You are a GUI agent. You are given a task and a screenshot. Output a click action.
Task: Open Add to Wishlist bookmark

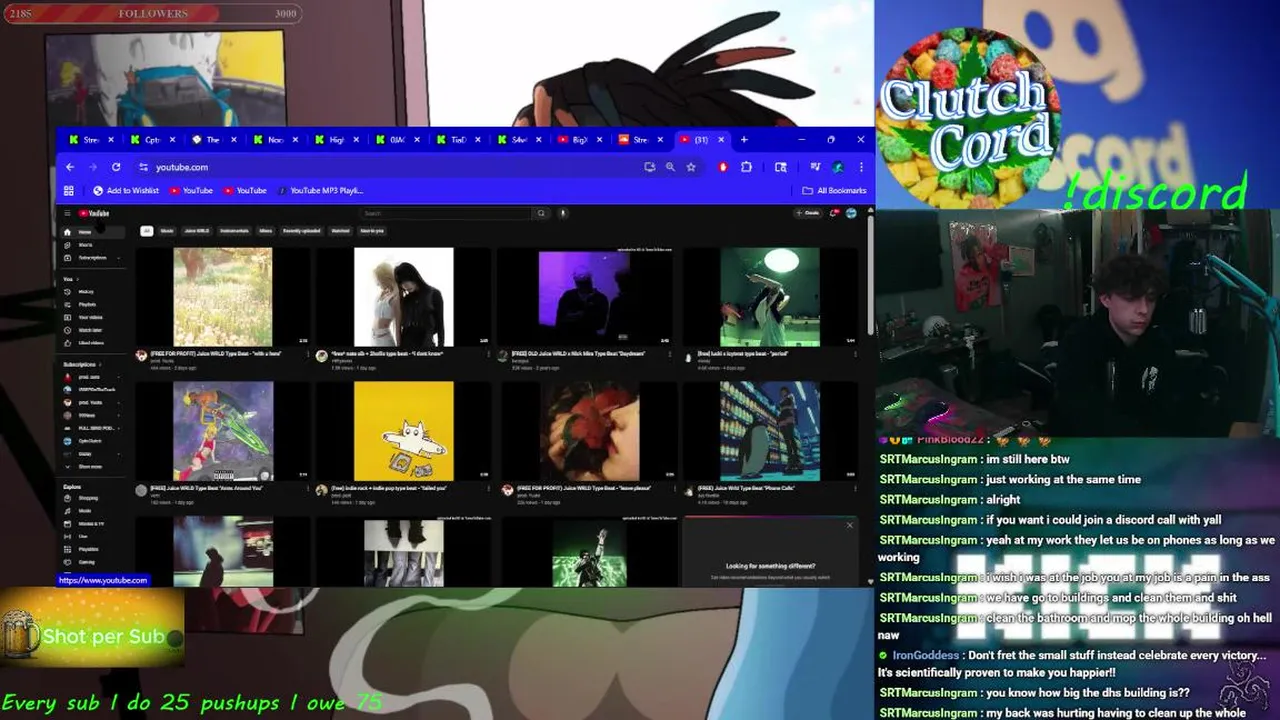tap(126, 190)
